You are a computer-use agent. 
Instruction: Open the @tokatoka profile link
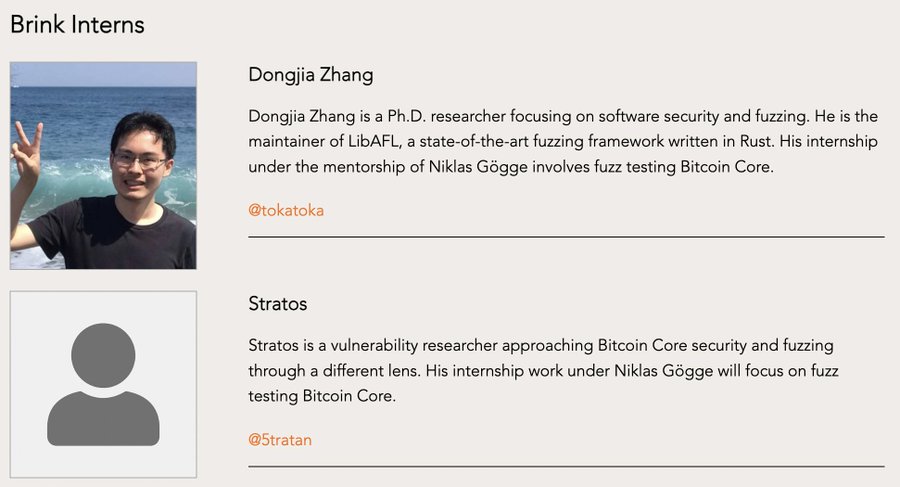(x=286, y=211)
